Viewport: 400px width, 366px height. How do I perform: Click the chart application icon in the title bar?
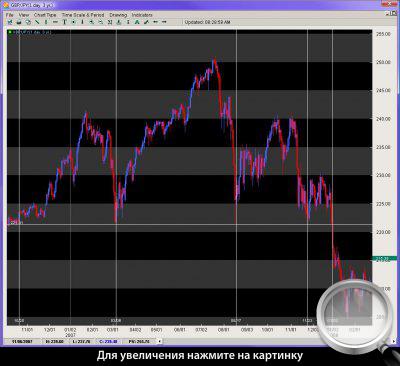coord(6,5)
